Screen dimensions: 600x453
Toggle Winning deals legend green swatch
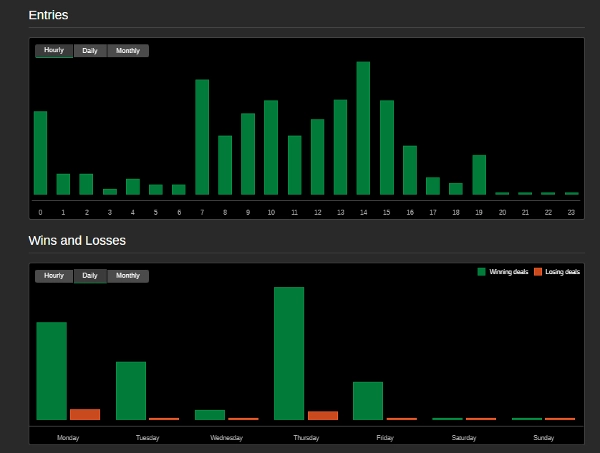[481, 272]
